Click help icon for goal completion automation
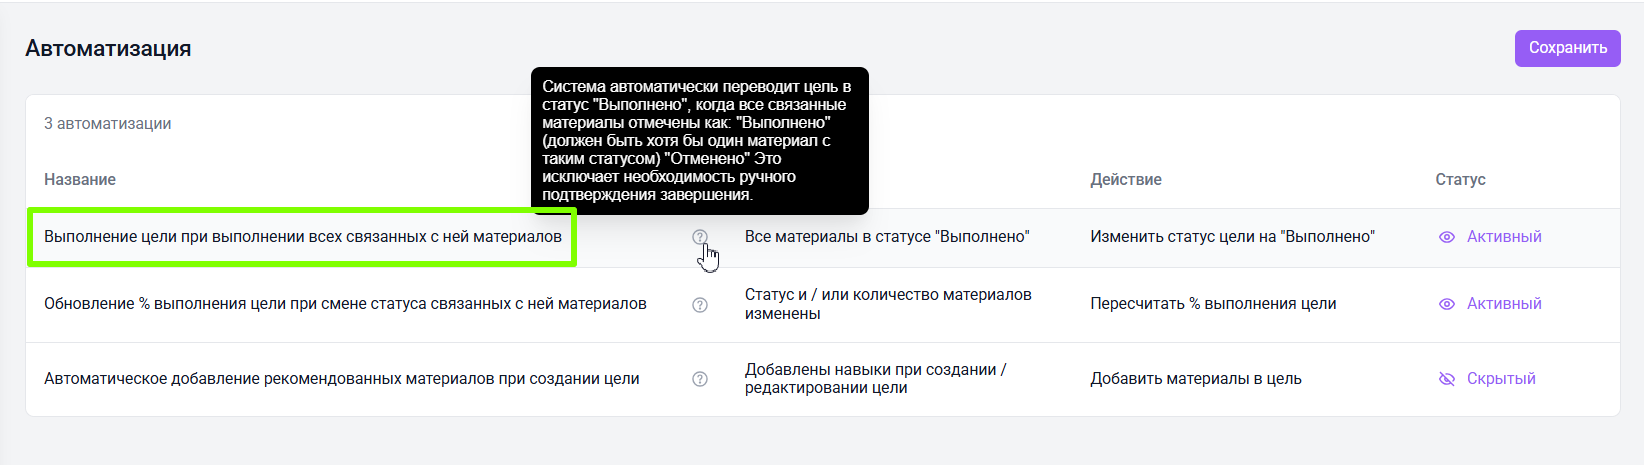1644x465 pixels. (700, 237)
